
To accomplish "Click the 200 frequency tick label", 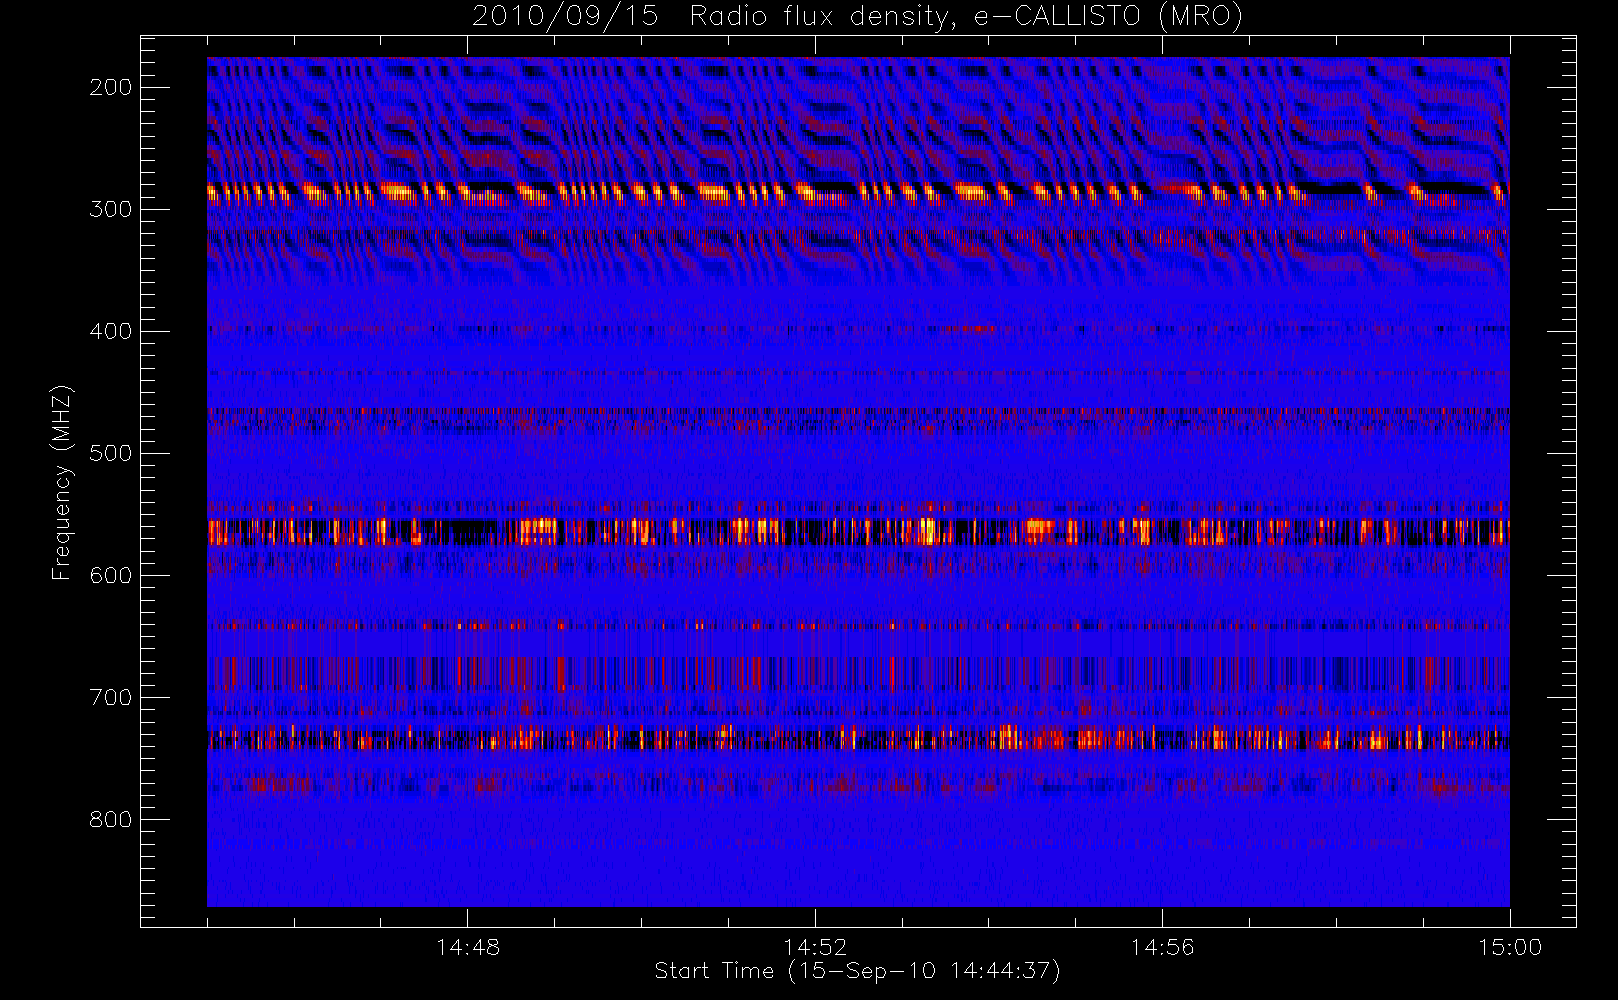I will [x=110, y=87].
